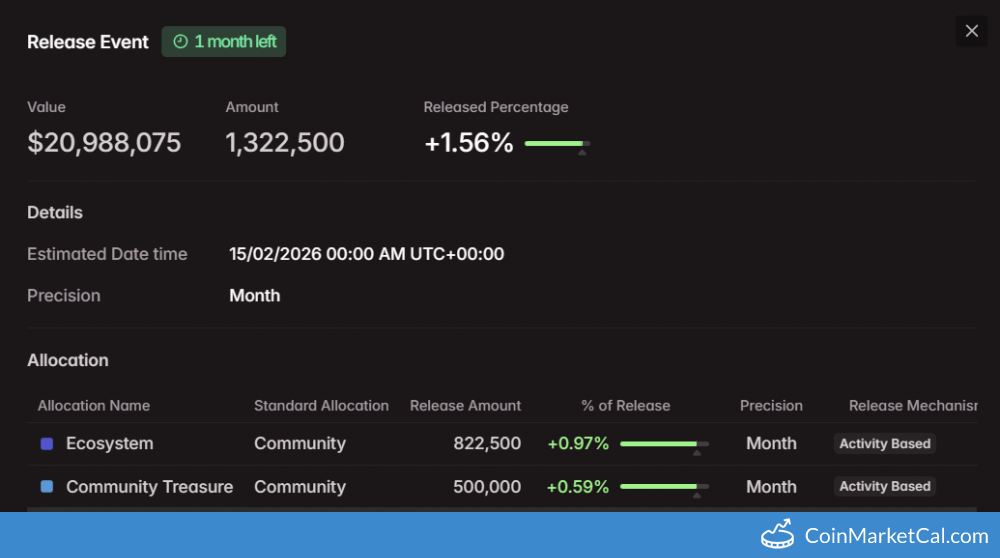The height and width of the screenshot is (558, 1000).
Task: Click the Activity Based tag for Ecosystem
Action: click(x=884, y=444)
